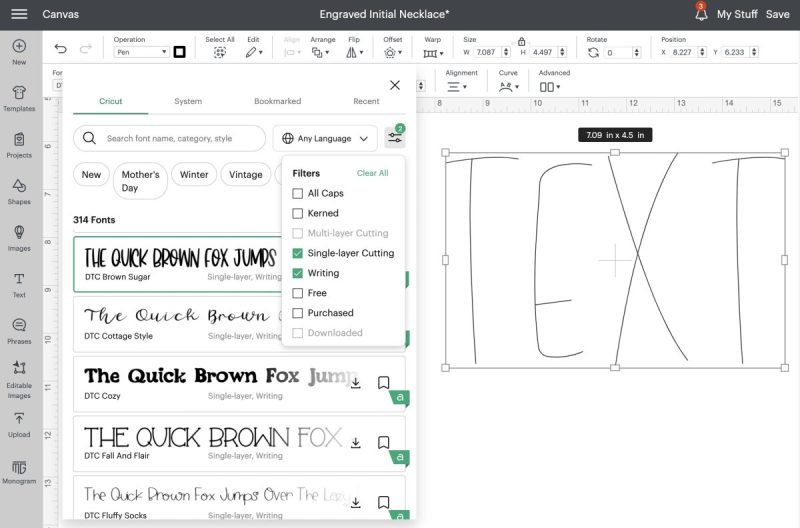Bookmark the DTC Fall And Flair font
The image size is (800, 528).
pos(384,442)
